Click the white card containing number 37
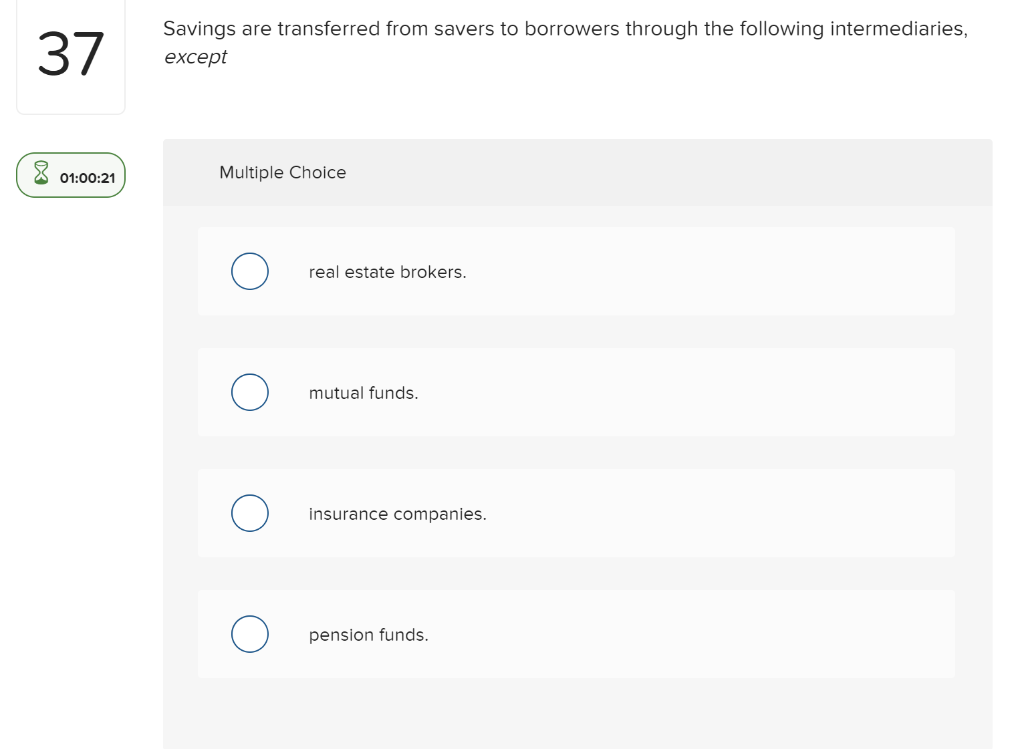Viewport: 1024px width, 749px height. [x=70, y=57]
